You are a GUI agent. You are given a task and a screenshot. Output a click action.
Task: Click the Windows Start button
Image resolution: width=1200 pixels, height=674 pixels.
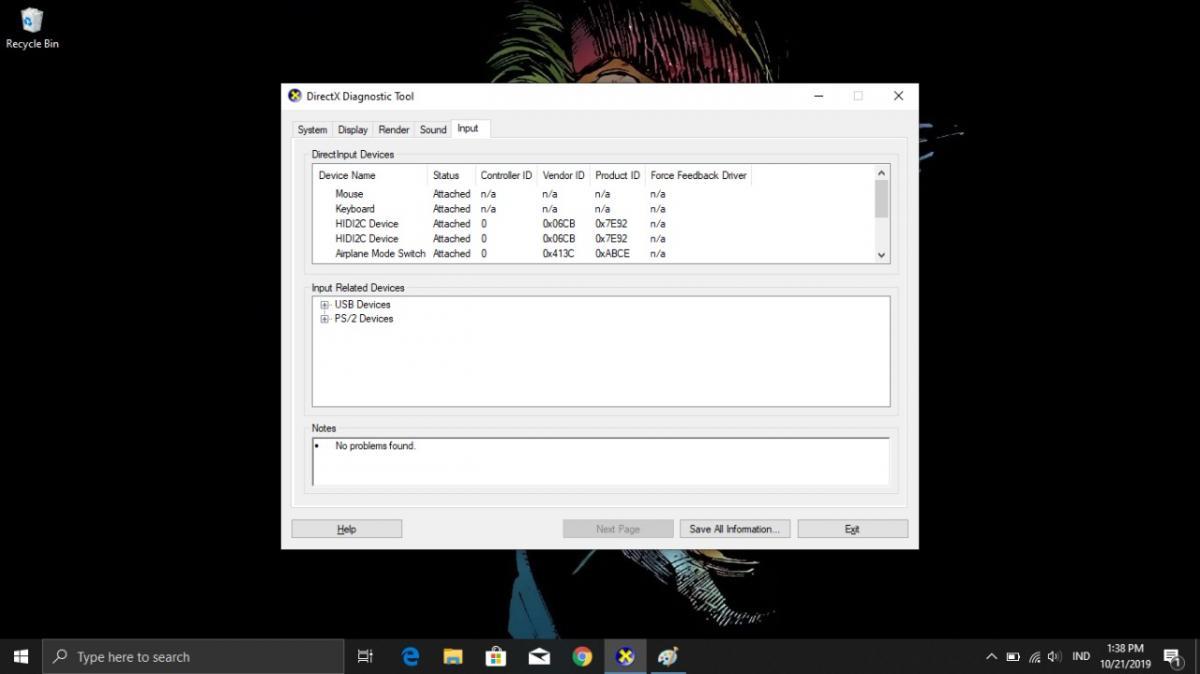click(x=20, y=656)
